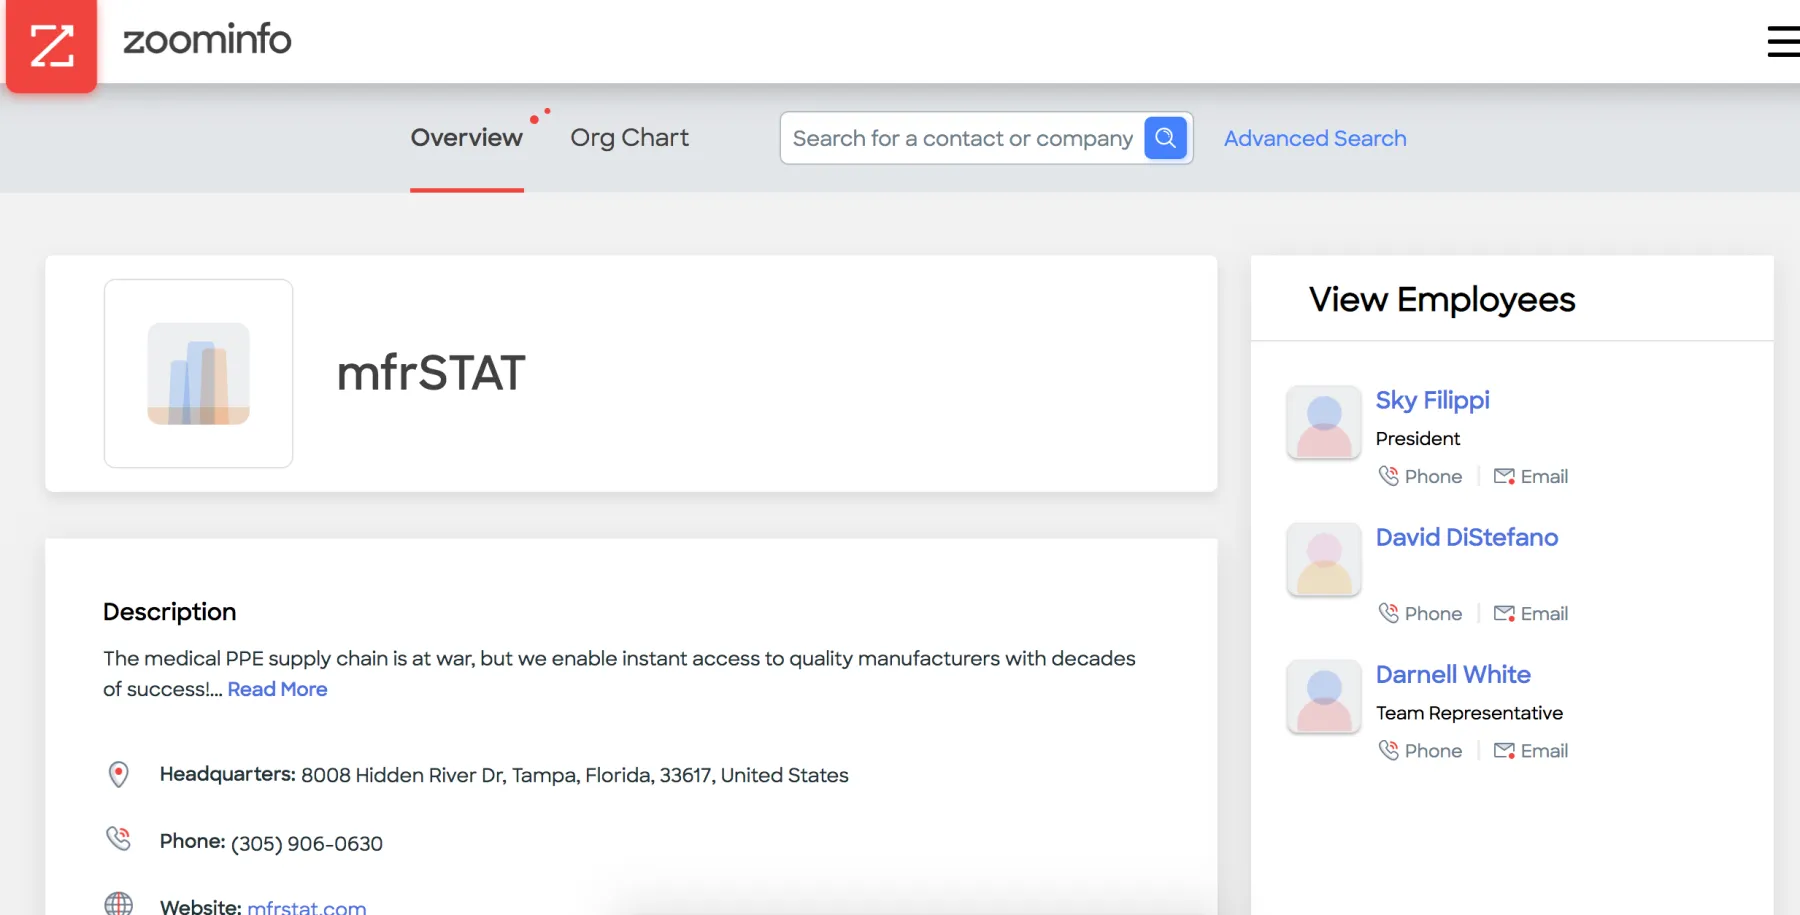Expand description with Read More

coord(277,689)
